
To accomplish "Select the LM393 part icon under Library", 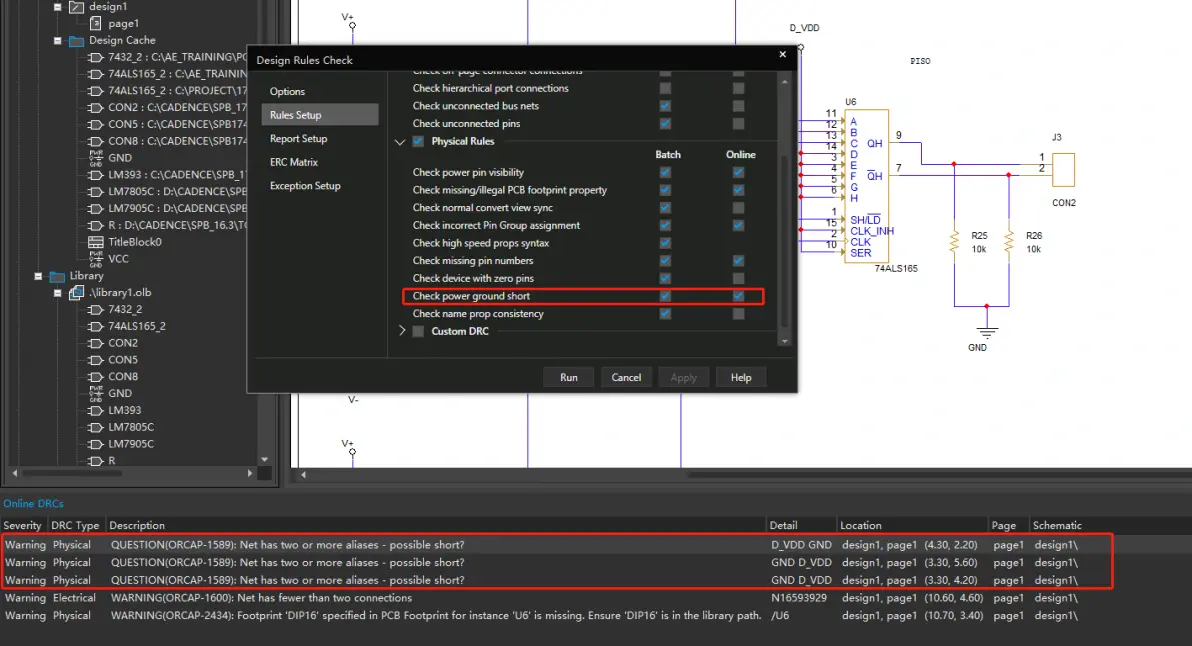I will 96,410.
